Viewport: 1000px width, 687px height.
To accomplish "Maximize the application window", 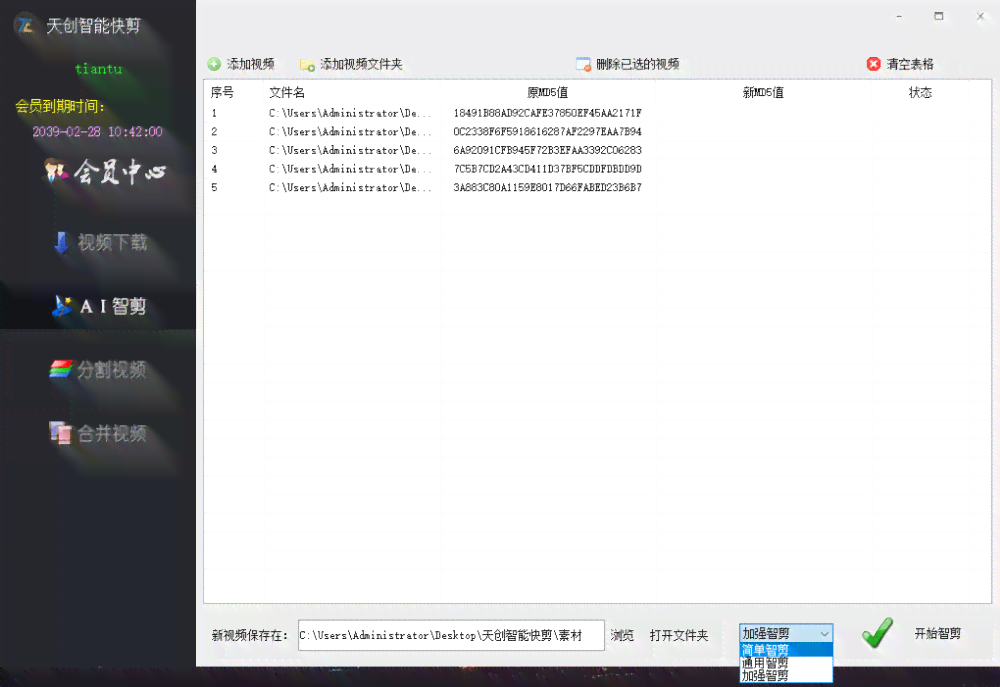I will (x=939, y=17).
